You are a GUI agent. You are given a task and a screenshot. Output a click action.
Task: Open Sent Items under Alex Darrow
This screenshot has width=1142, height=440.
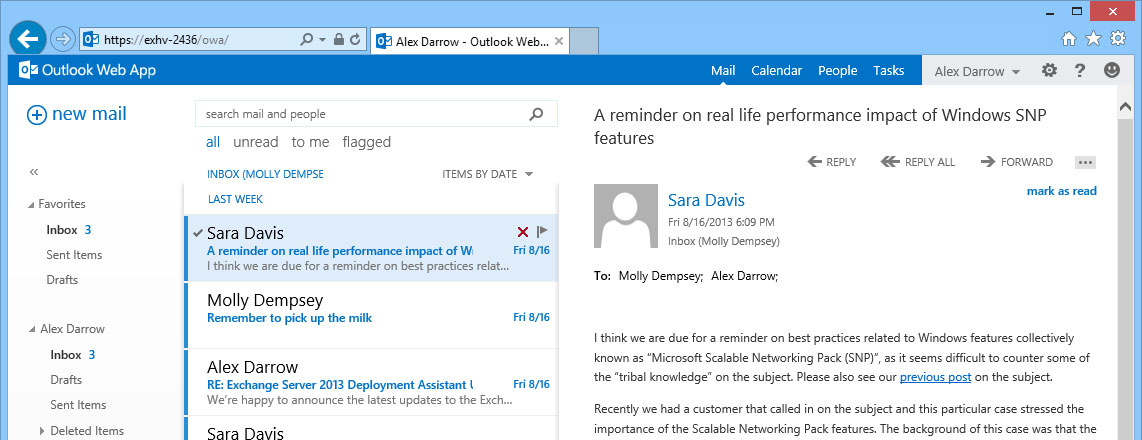78,405
